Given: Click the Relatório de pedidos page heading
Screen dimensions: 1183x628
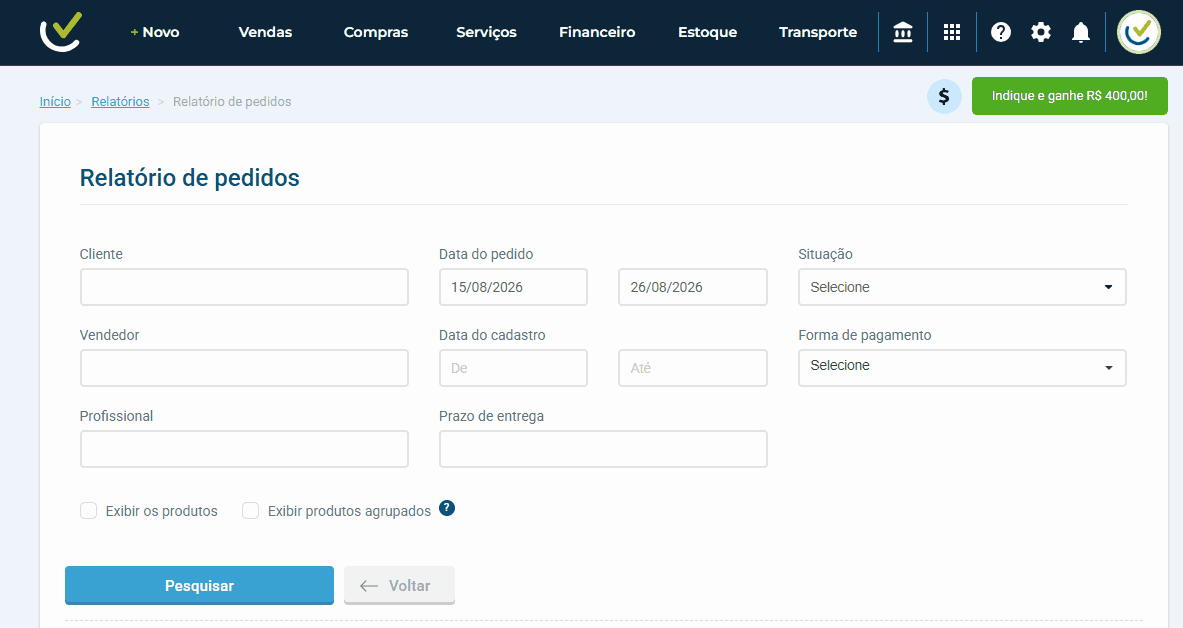Looking at the screenshot, I should (x=189, y=178).
